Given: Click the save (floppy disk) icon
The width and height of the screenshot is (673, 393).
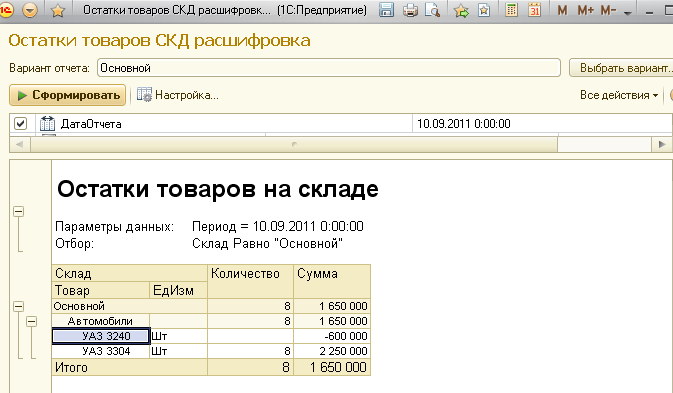Looking at the screenshot, I should 386,10.
